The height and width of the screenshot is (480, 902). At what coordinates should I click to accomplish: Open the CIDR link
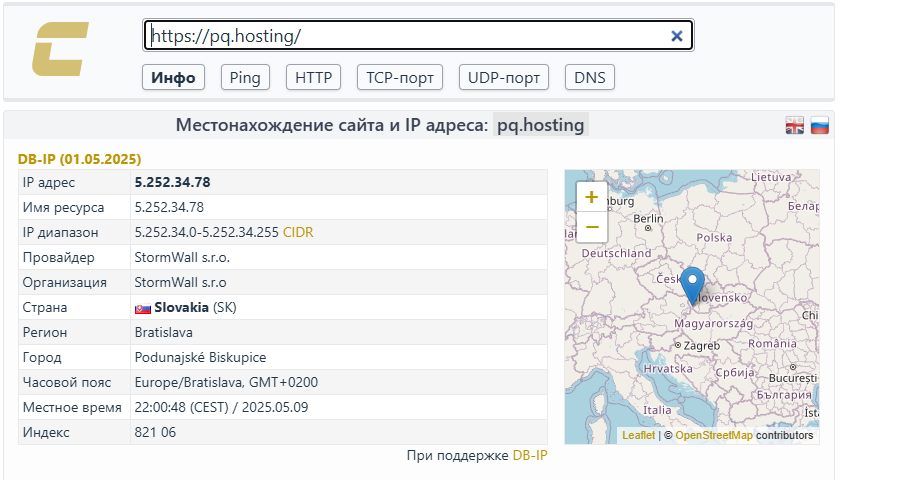coord(298,233)
